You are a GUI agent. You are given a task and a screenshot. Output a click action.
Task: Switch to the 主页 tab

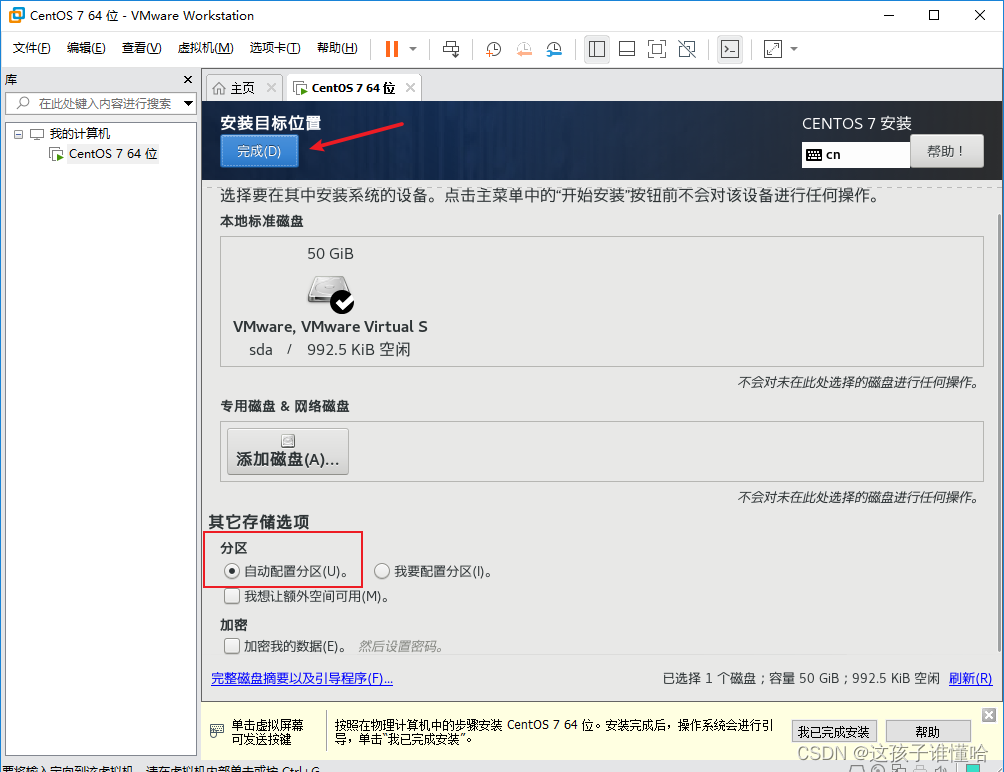click(243, 88)
